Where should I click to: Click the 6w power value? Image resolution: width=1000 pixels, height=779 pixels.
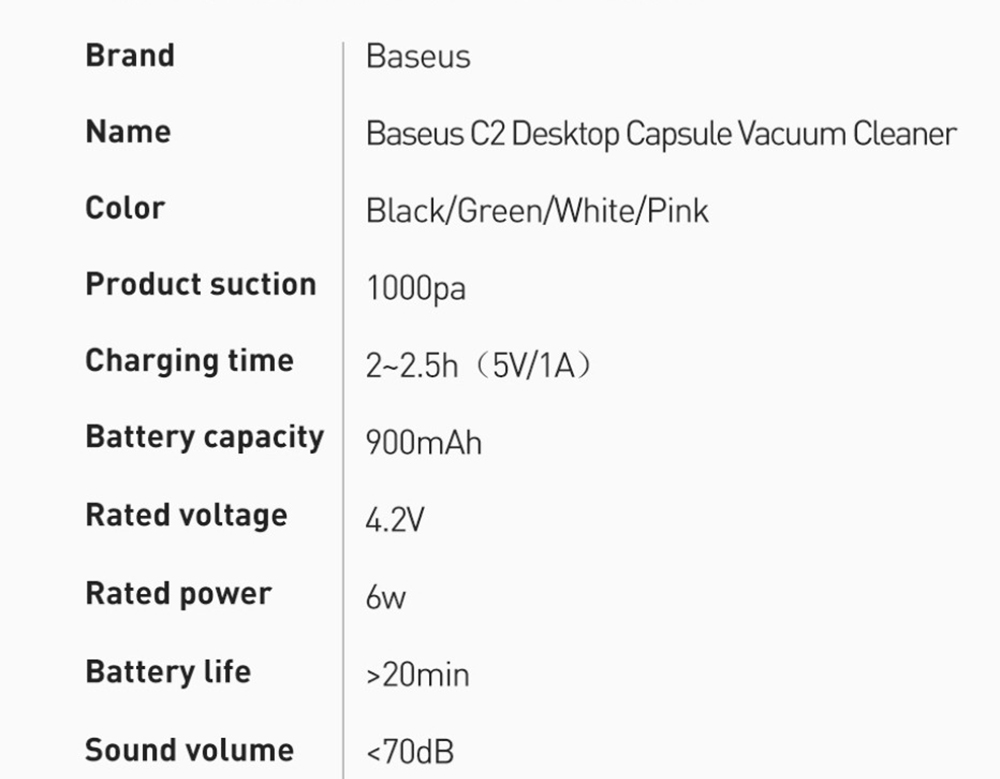(386, 598)
